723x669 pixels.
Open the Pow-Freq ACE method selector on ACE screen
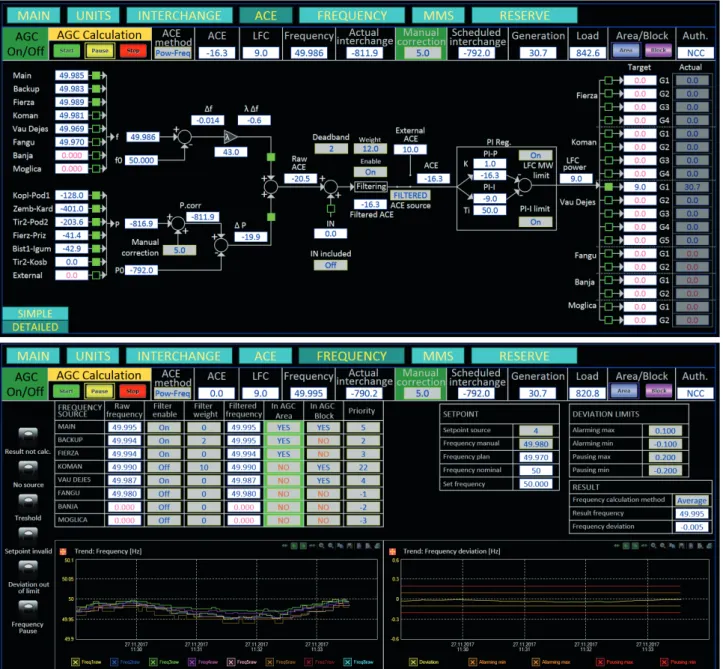point(172,53)
